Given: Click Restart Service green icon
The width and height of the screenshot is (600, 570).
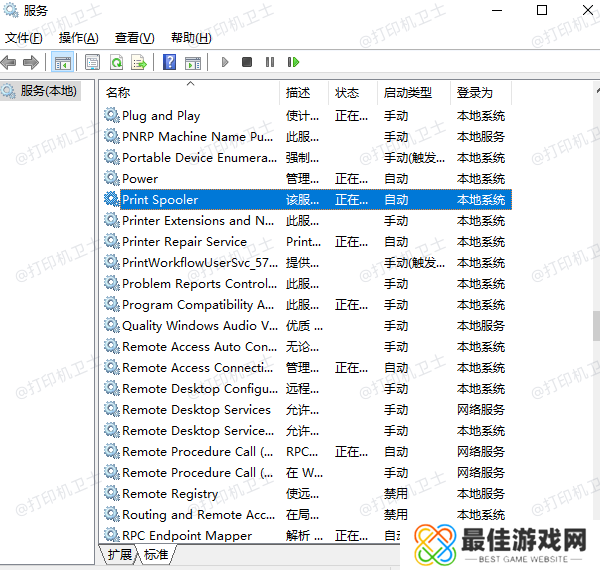Looking at the screenshot, I should pyautogui.click(x=293, y=62).
